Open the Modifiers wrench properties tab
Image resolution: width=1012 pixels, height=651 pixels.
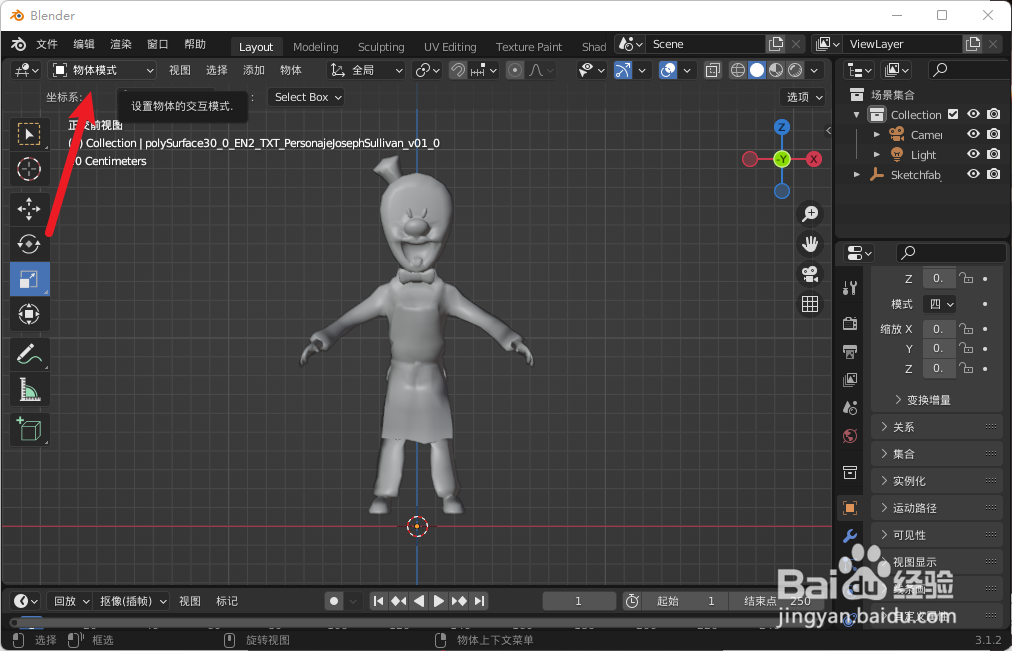850,536
